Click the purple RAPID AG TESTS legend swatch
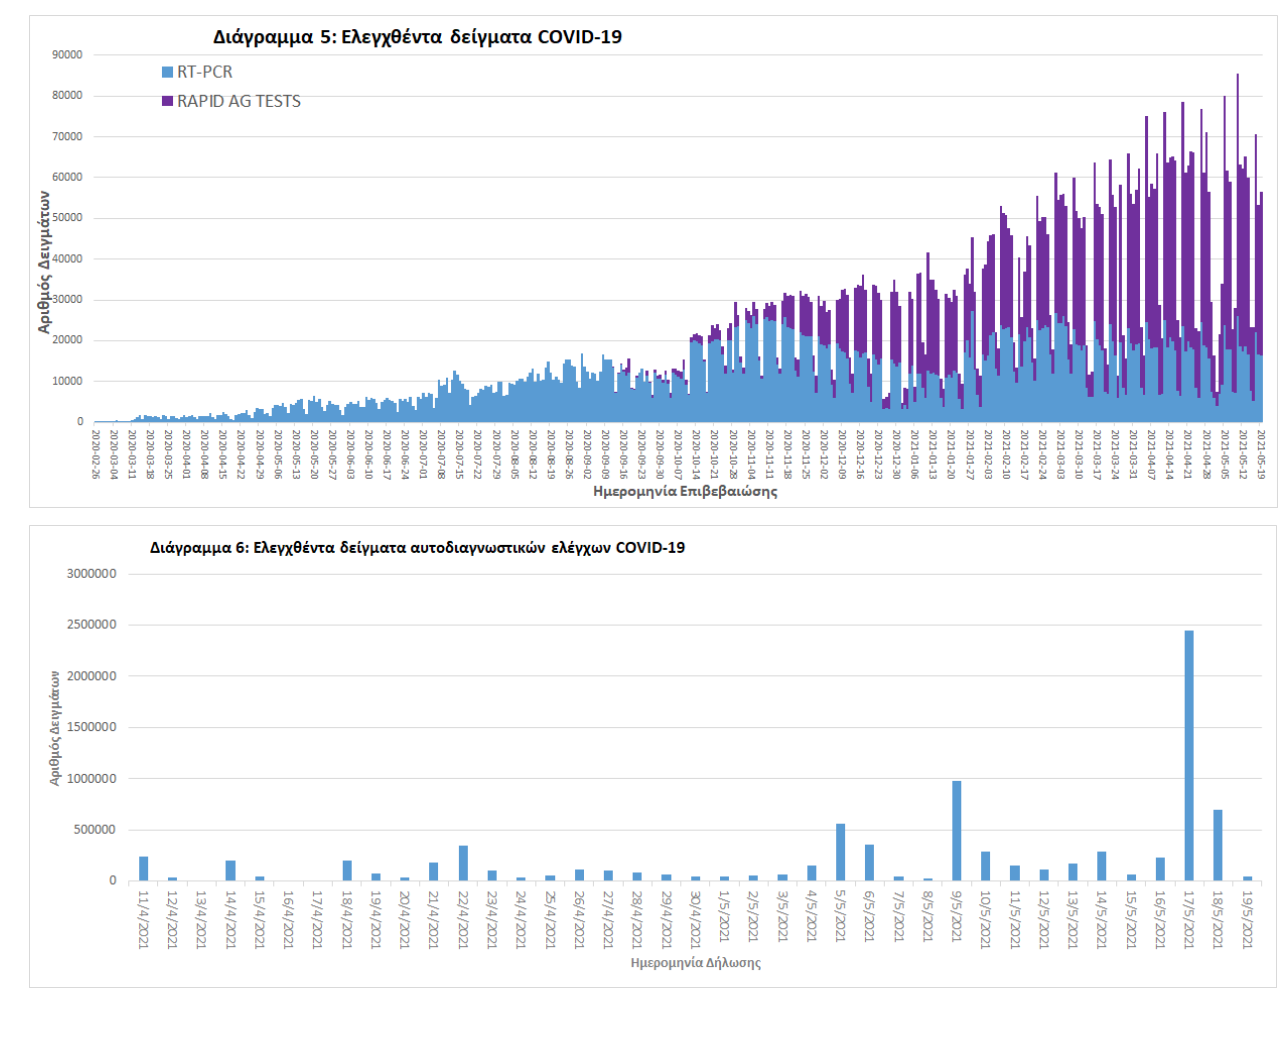The image size is (1282, 1040). 167,101
